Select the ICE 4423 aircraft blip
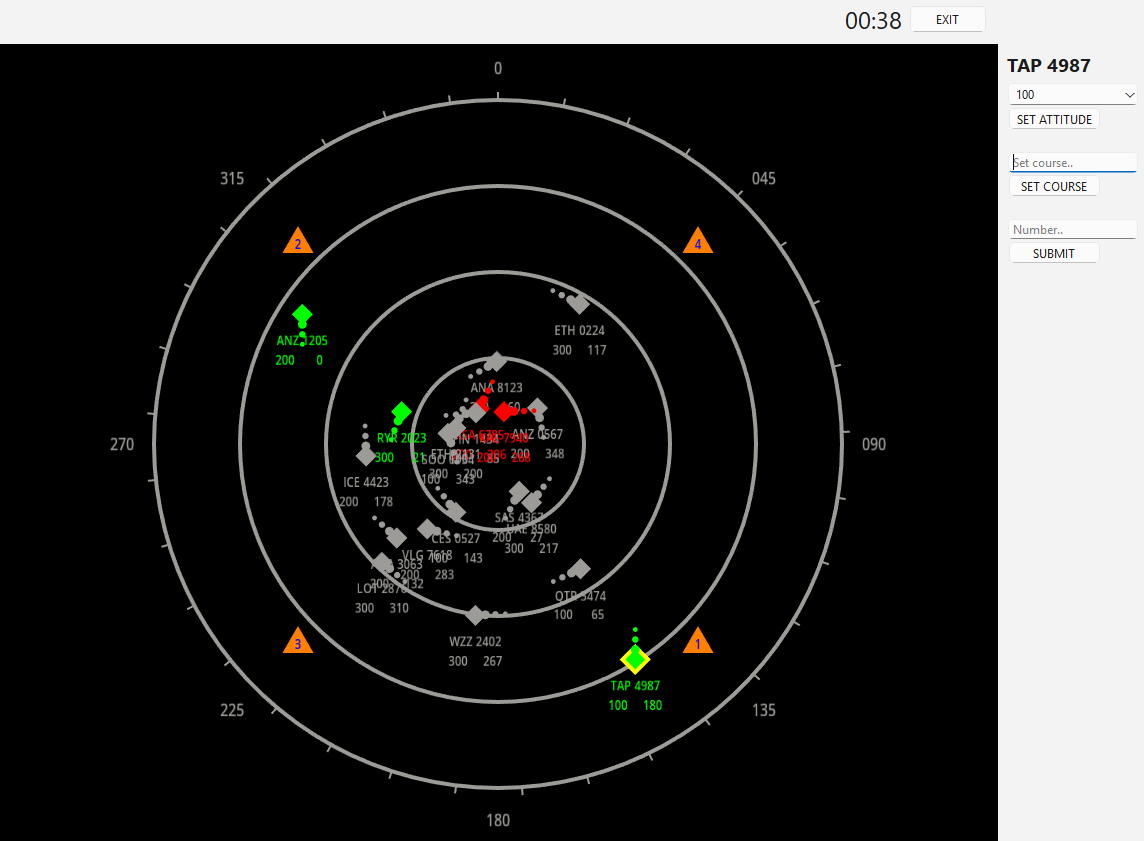The width and height of the screenshot is (1144, 841). [366, 455]
